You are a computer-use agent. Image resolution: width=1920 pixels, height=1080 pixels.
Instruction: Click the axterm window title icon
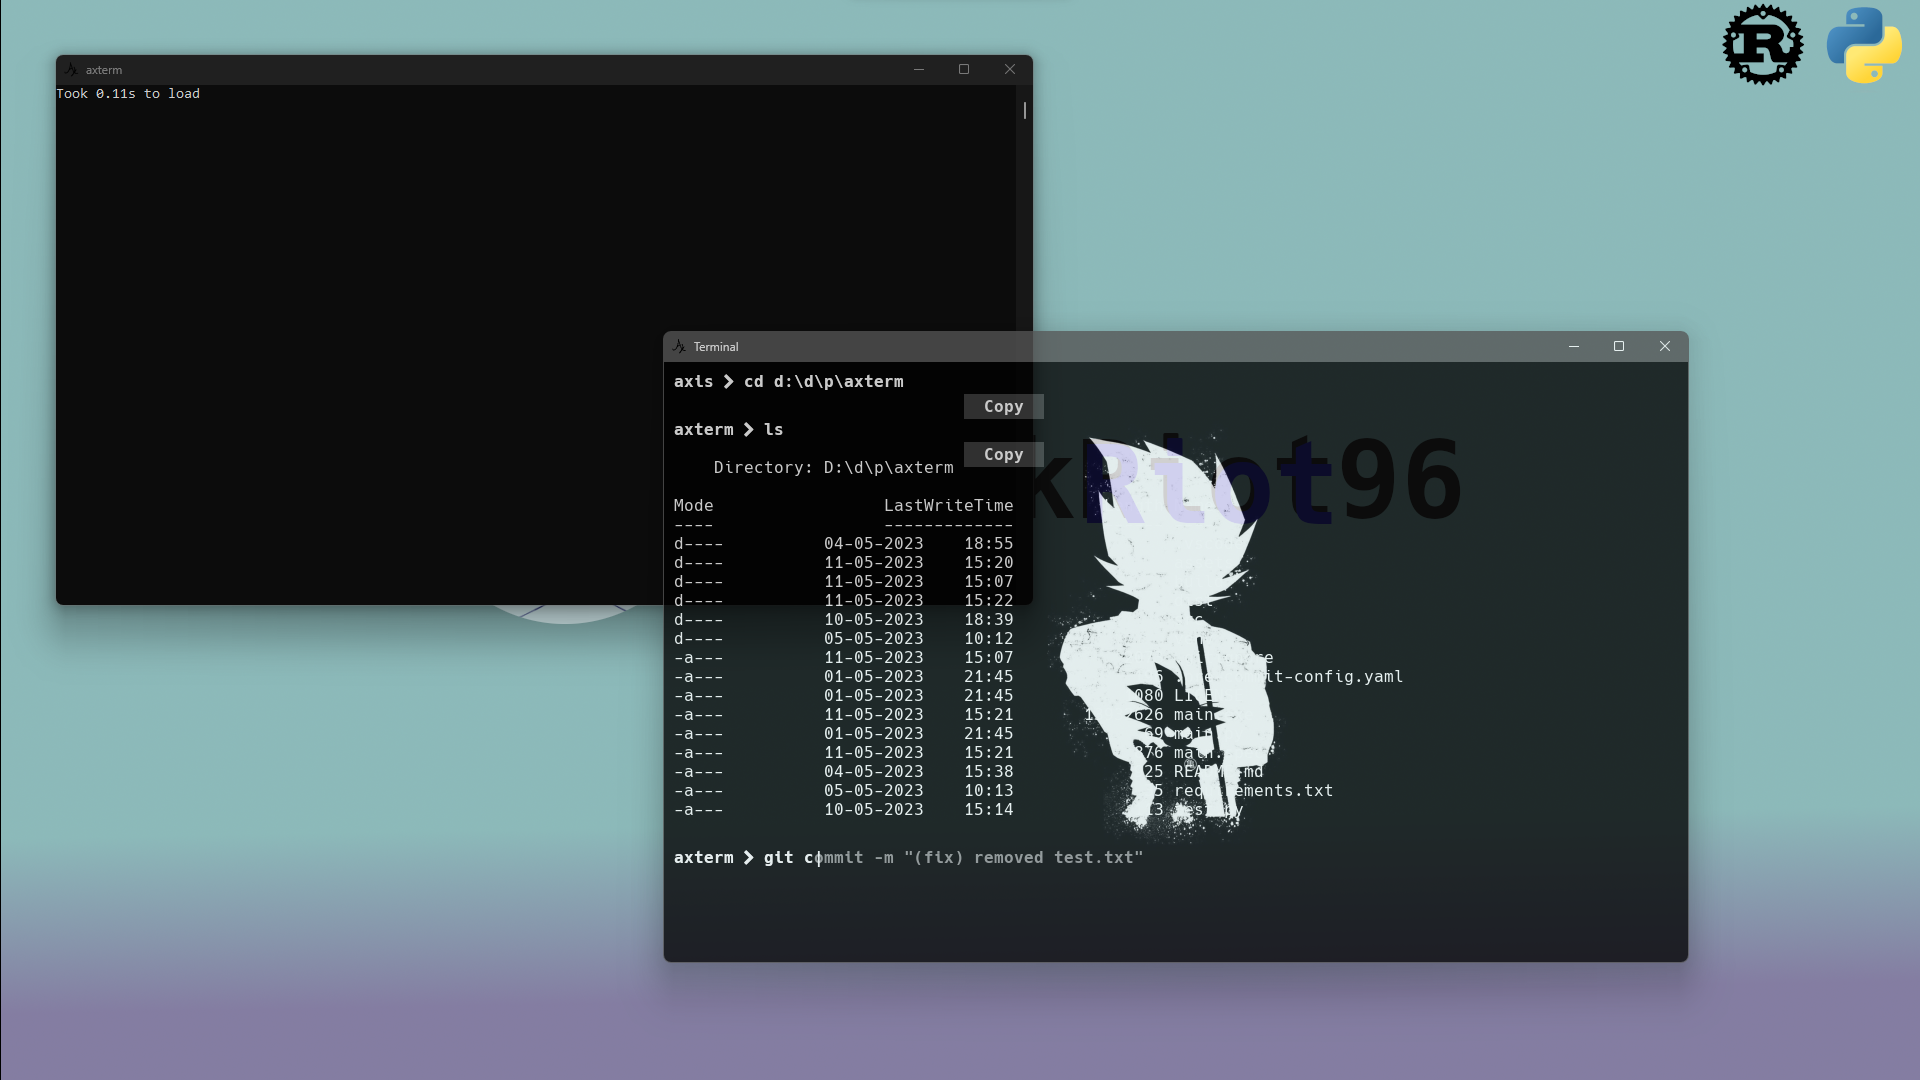[71, 69]
